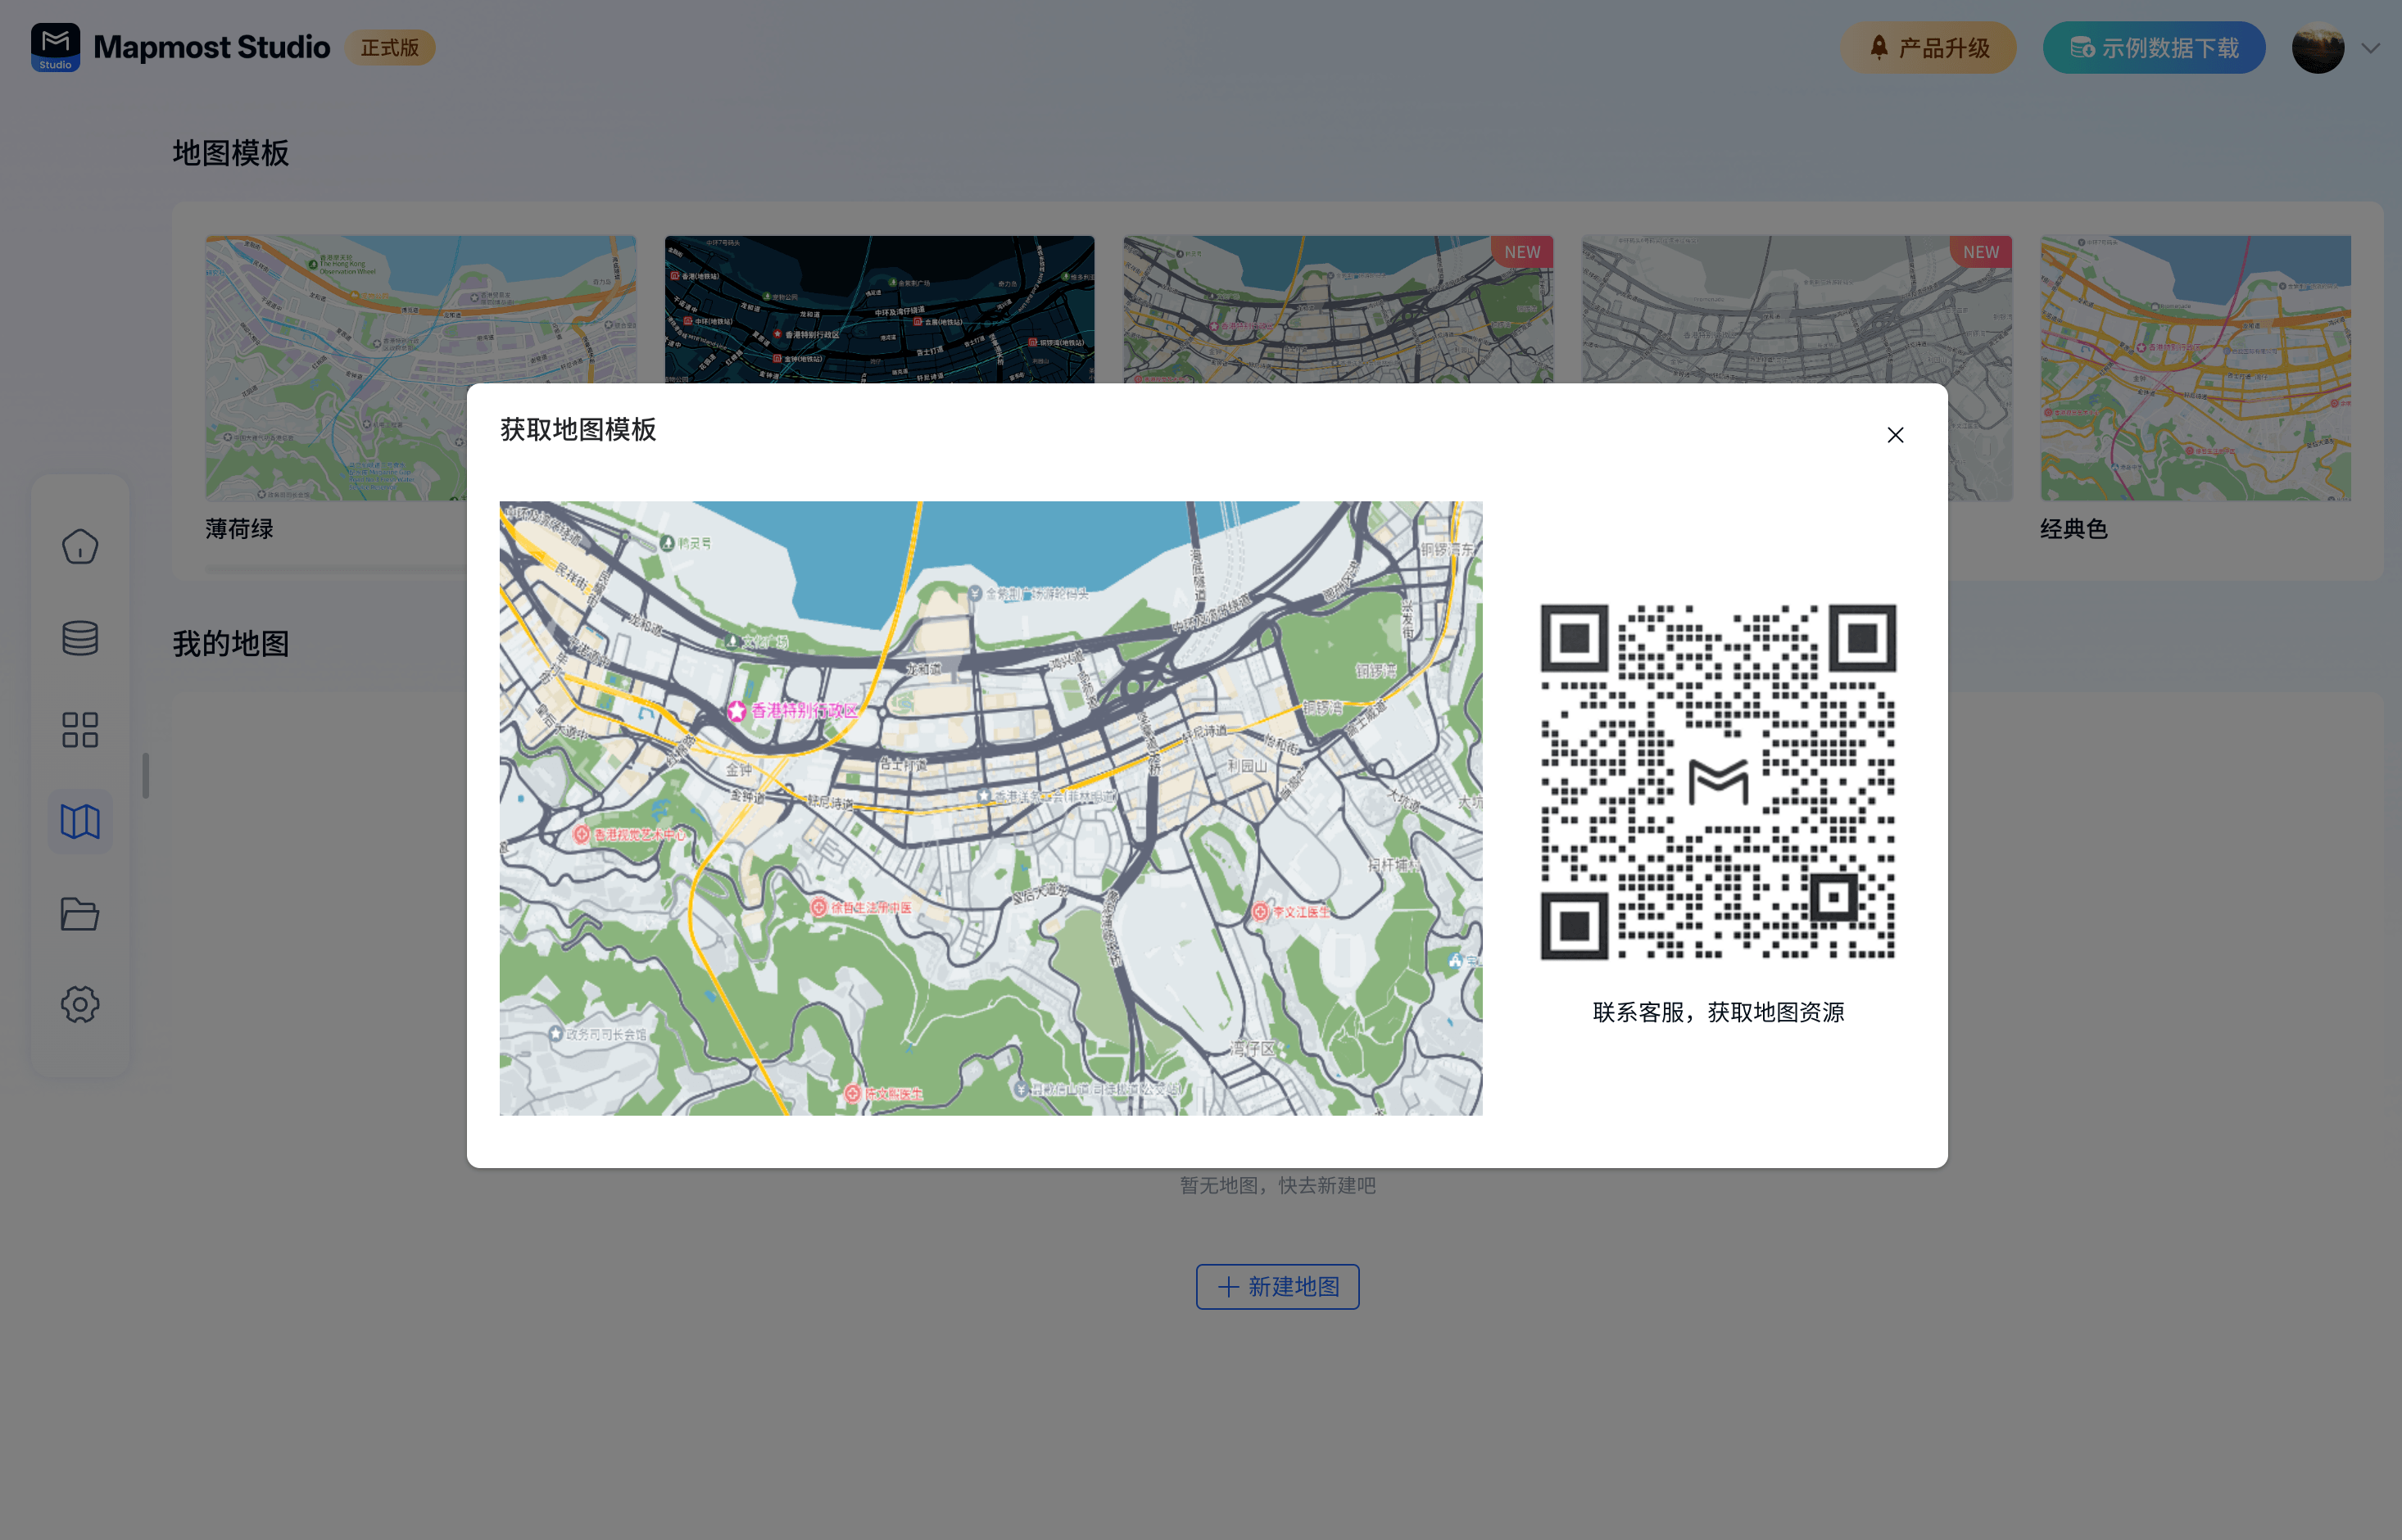Click the home icon in the sidebar
The height and width of the screenshot is (1540, 2402).
(80, 546)
